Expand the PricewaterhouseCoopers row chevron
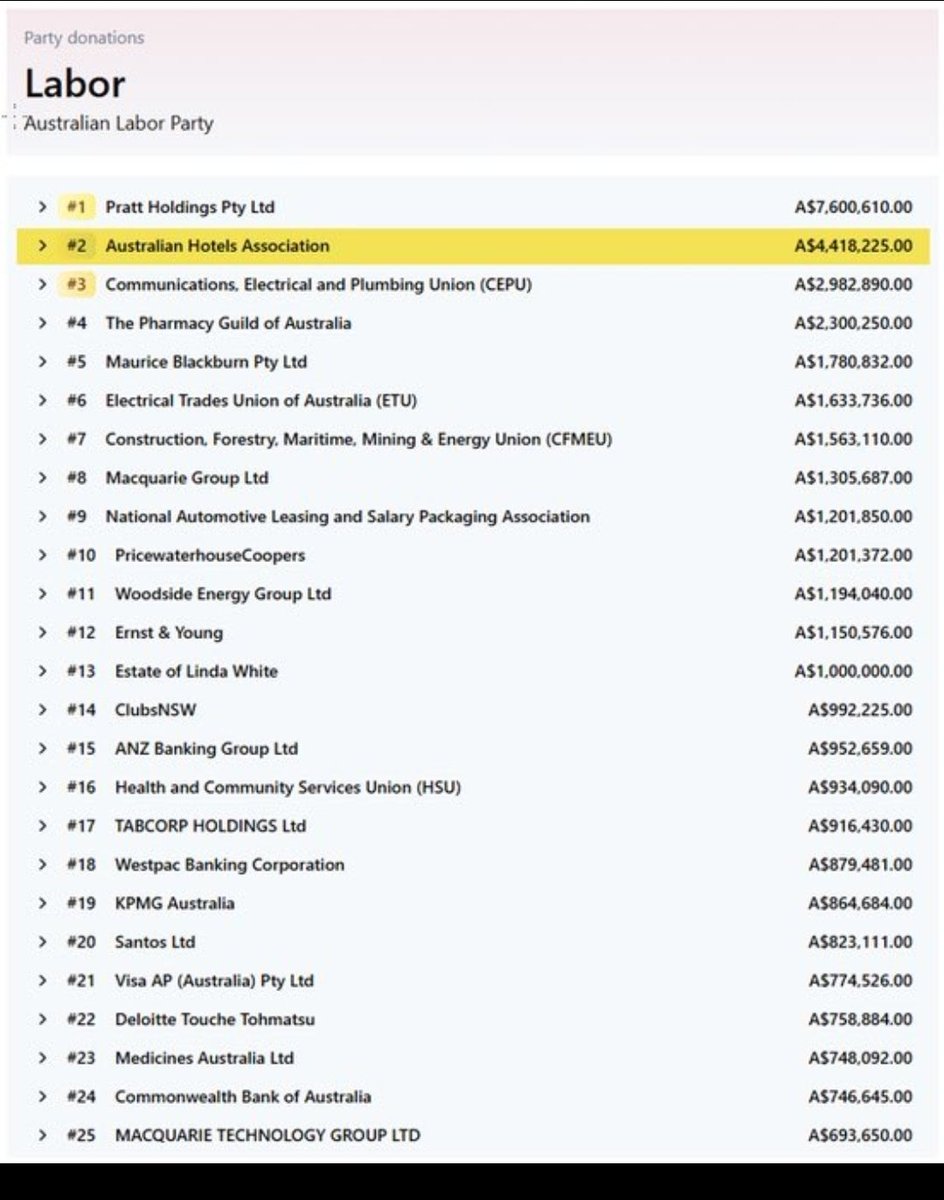 (42, 555)
